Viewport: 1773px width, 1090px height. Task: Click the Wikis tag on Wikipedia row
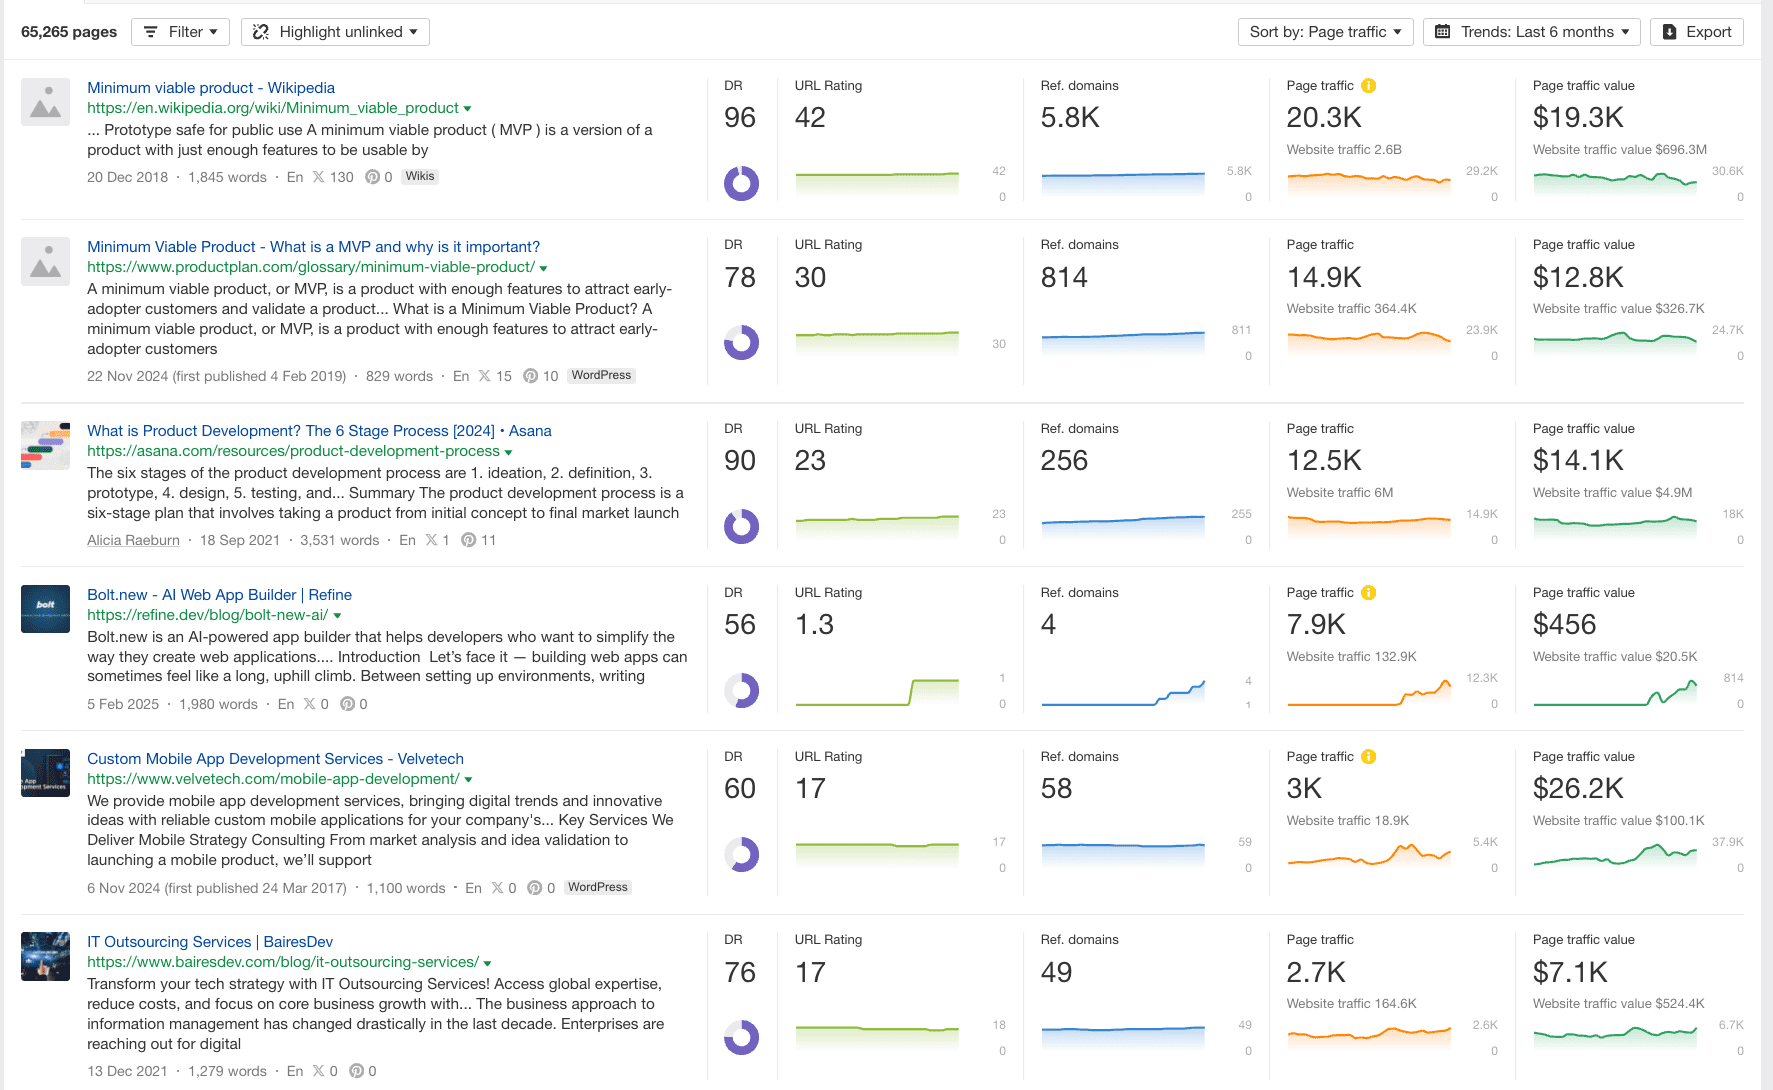420,177
